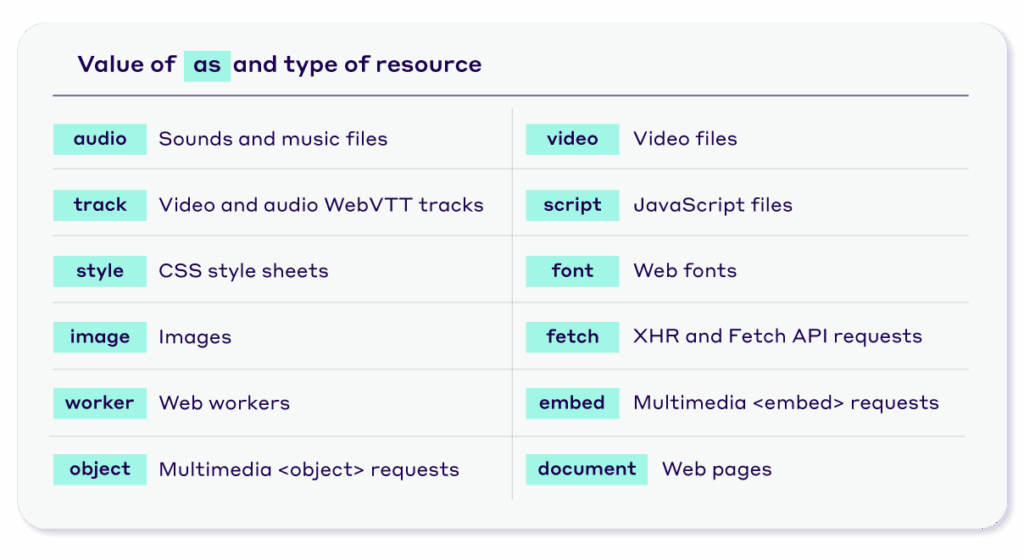Screen dimensions: 1024x560
Task: Click the 'audio' value tag
Action: click(100, 139)
